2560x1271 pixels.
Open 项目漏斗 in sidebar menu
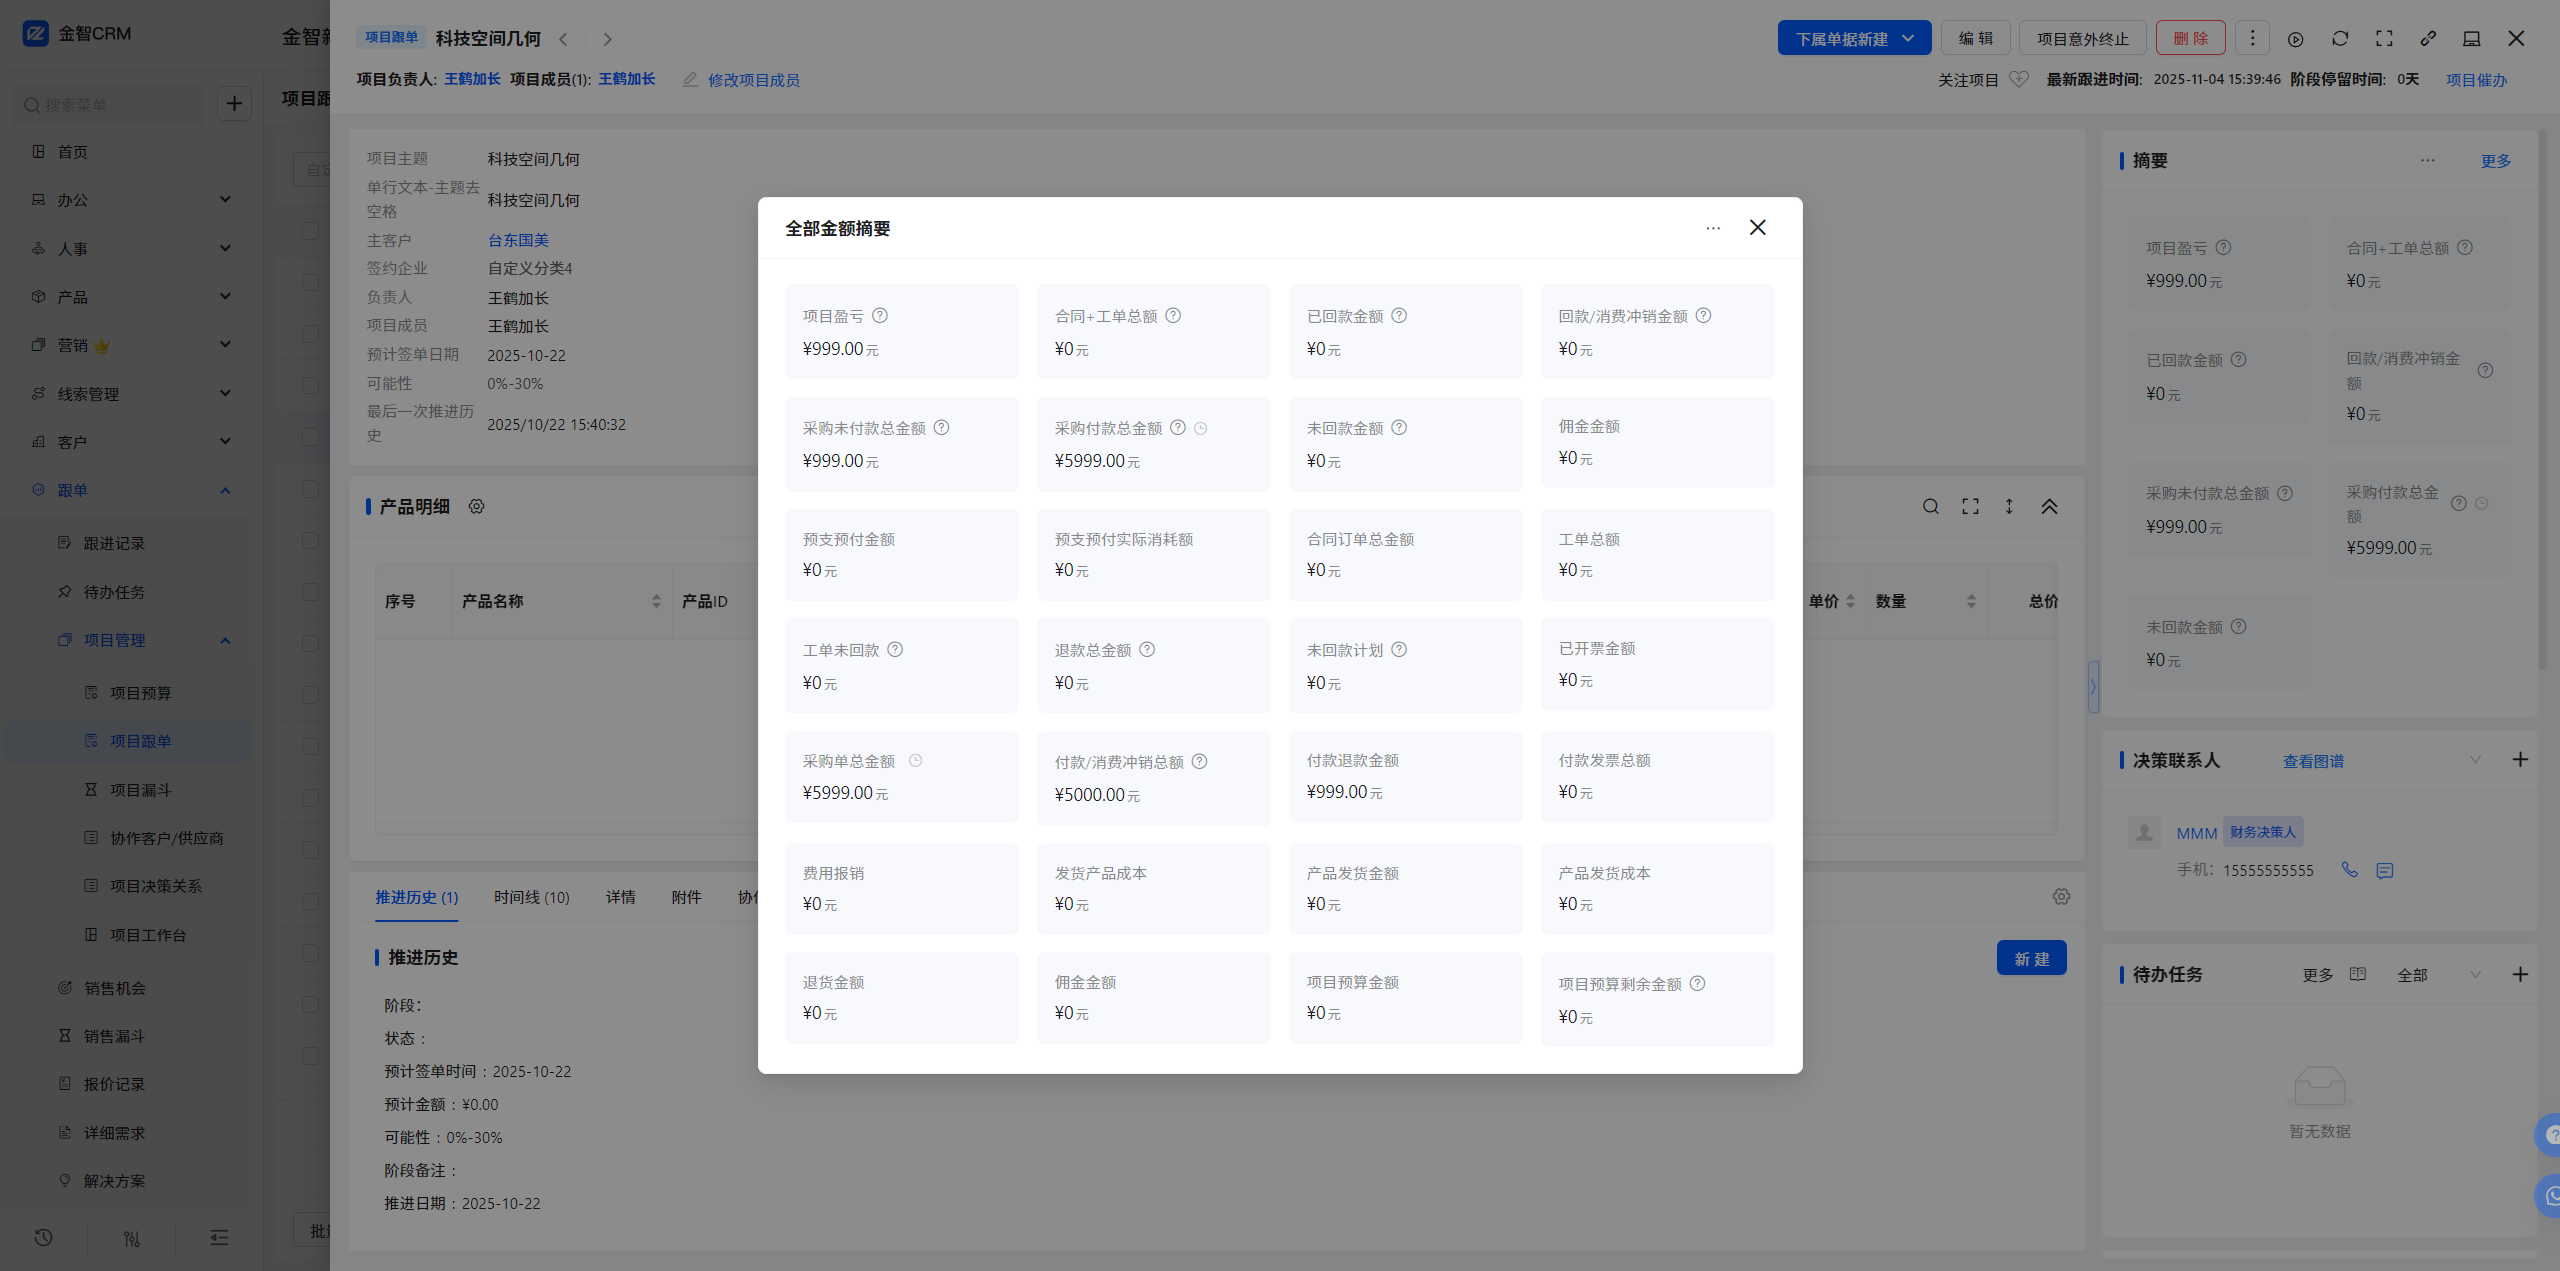pos(140,790)
